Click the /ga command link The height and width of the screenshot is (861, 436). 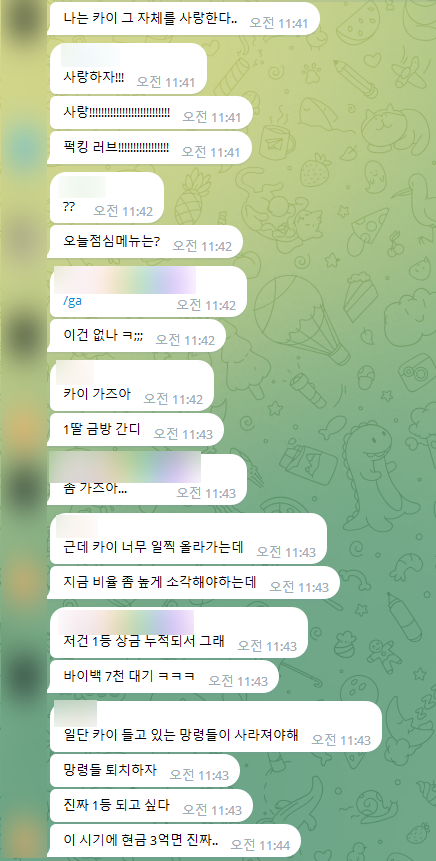pos(73,301)
